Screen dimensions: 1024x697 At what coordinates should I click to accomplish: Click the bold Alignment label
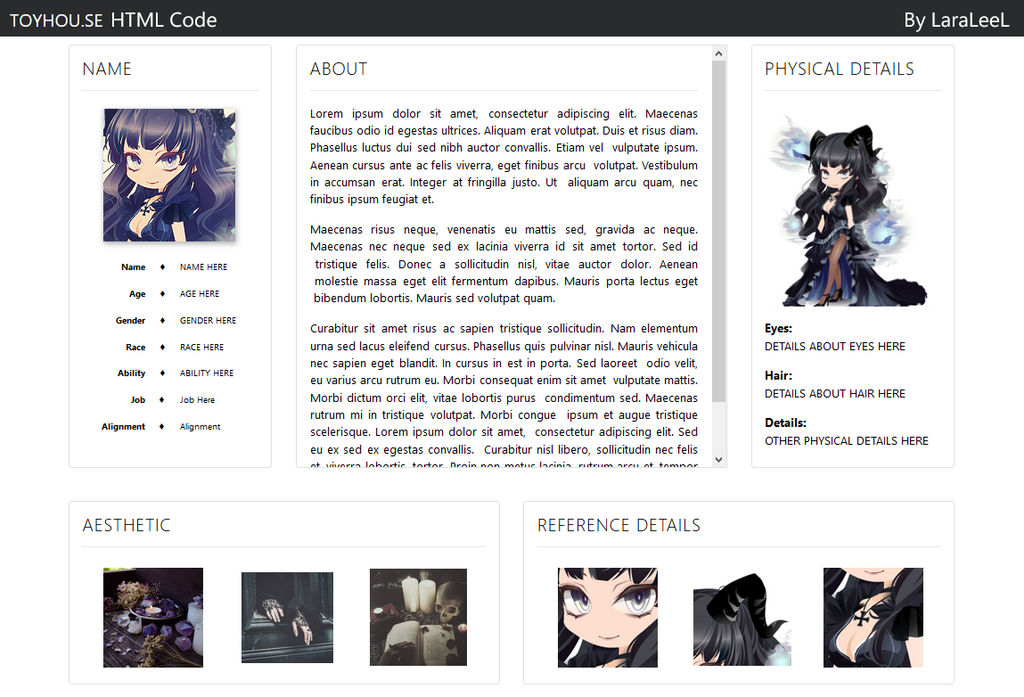[123, 427]
